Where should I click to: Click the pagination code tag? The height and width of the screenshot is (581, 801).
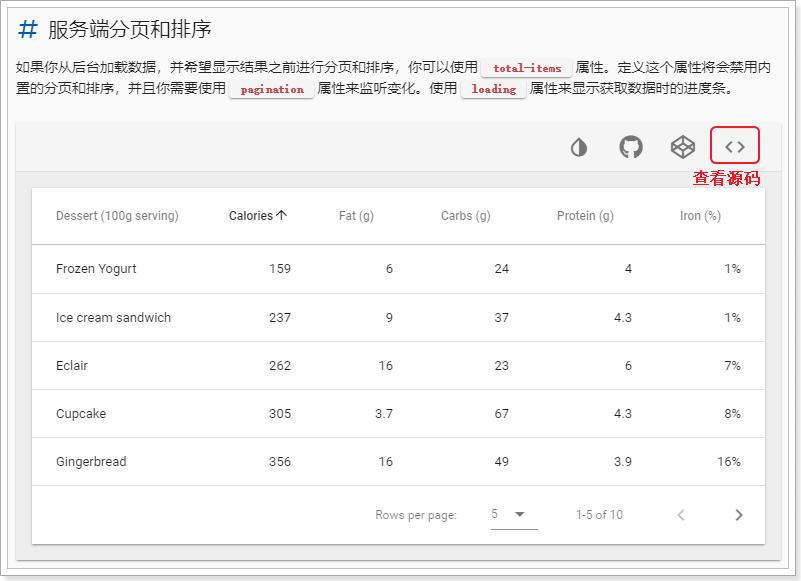[272, 90]
